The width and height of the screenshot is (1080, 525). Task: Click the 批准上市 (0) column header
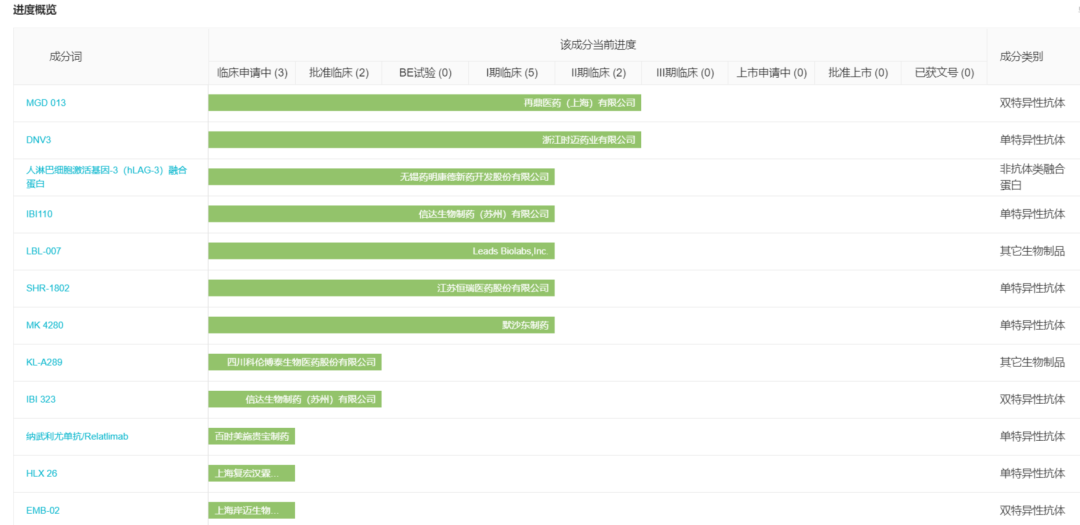[858, 73]
